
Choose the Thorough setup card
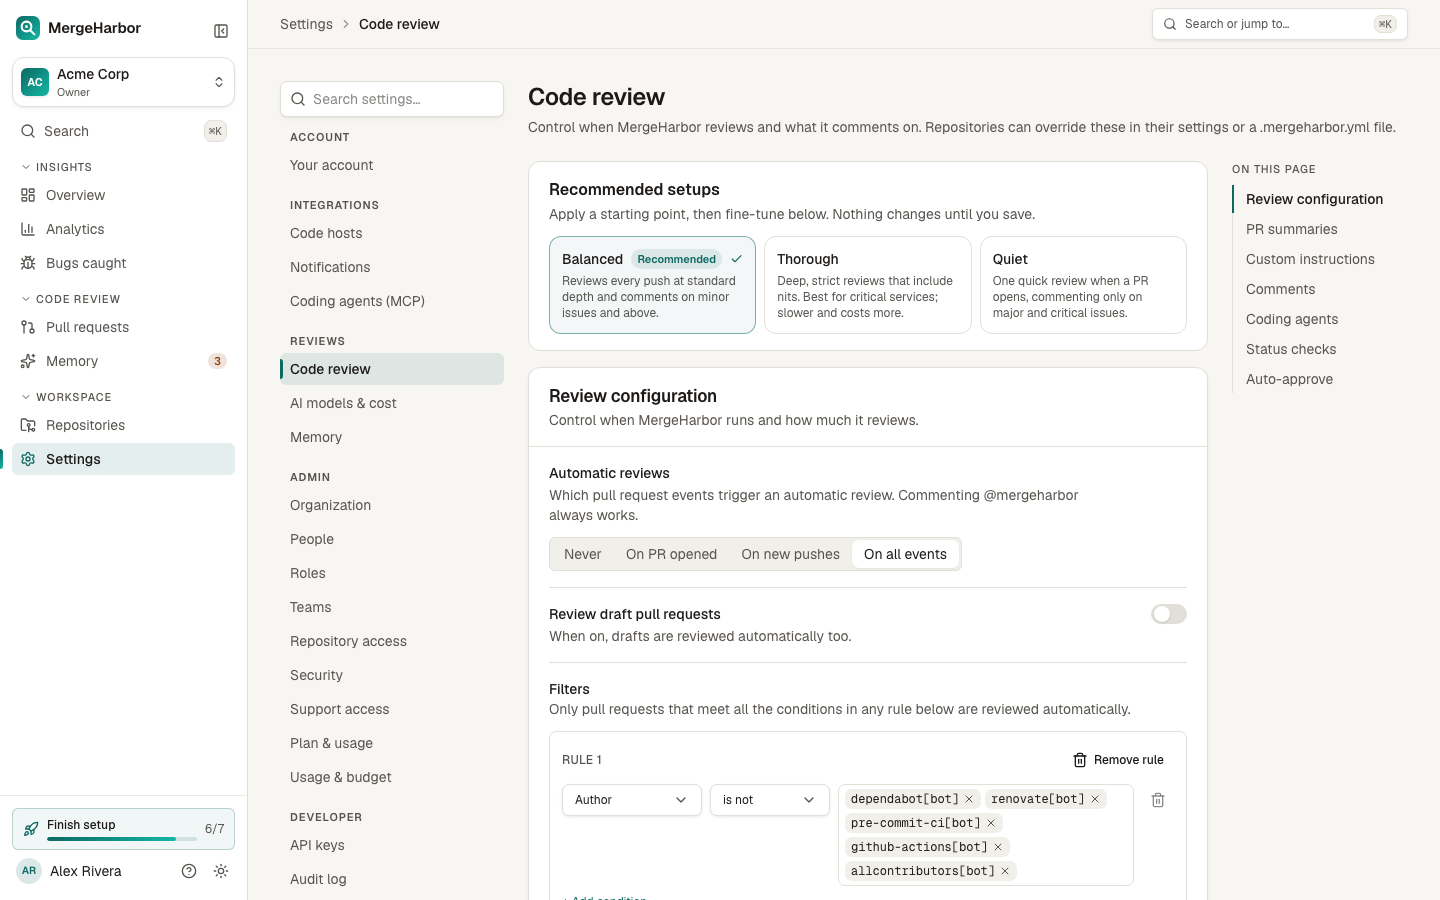[868, 285]
